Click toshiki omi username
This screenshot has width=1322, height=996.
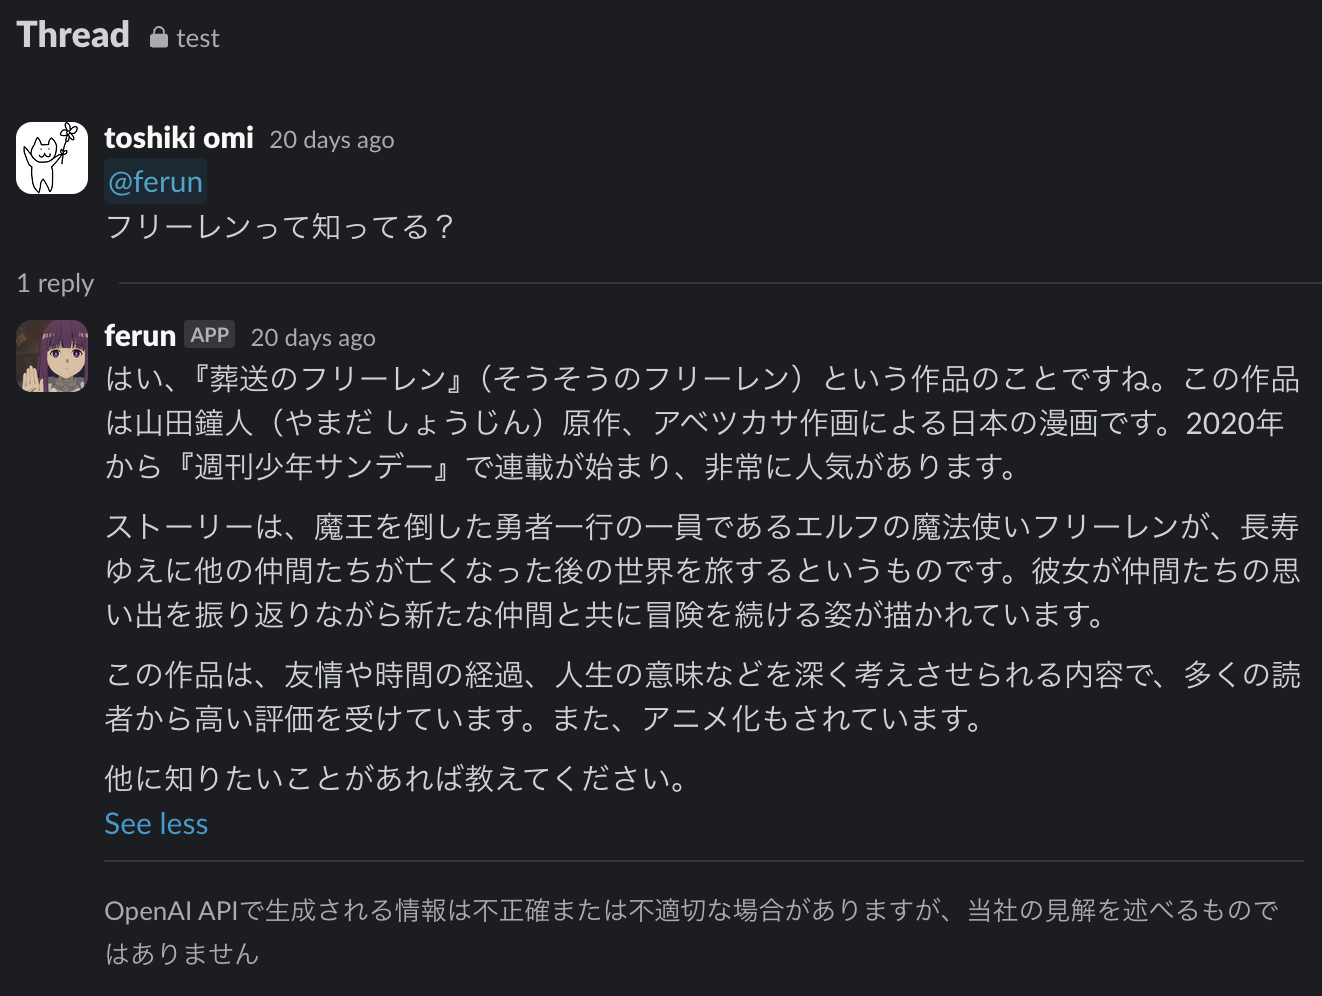point(178,137)
